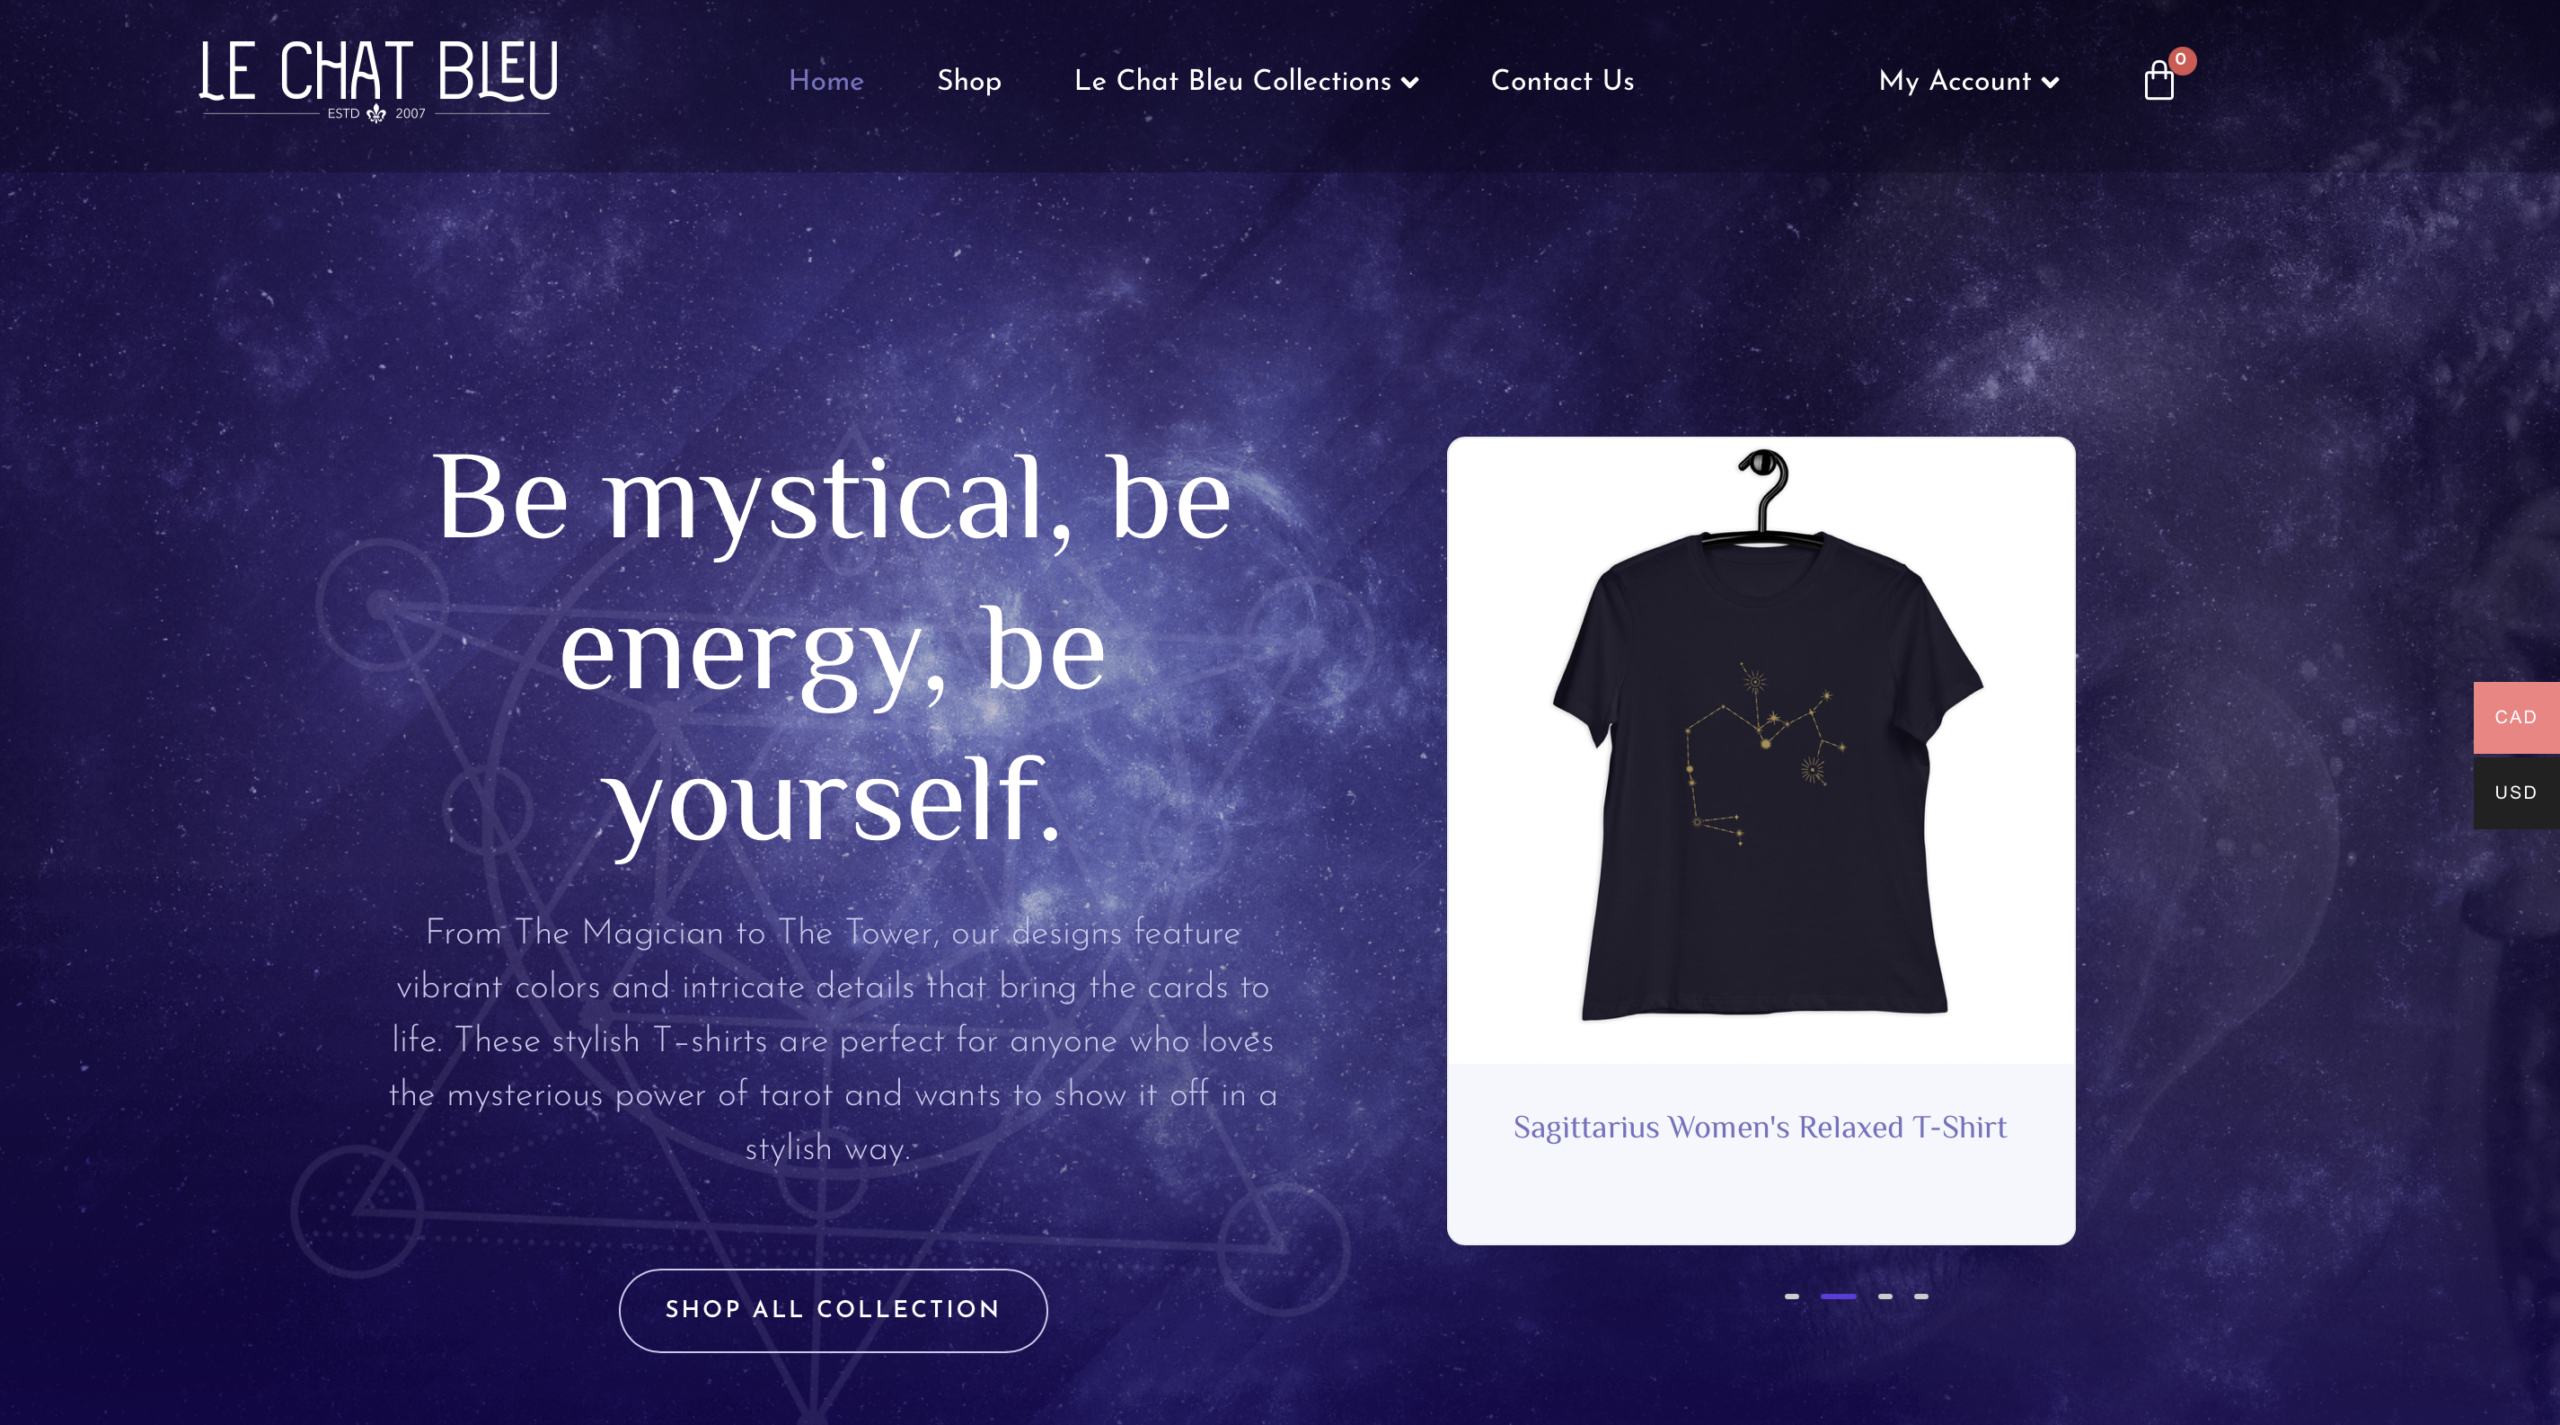The width and height of the screenshot is (2560, 1425).
Task: Expand the My Account chevron
Action: 2050,83
